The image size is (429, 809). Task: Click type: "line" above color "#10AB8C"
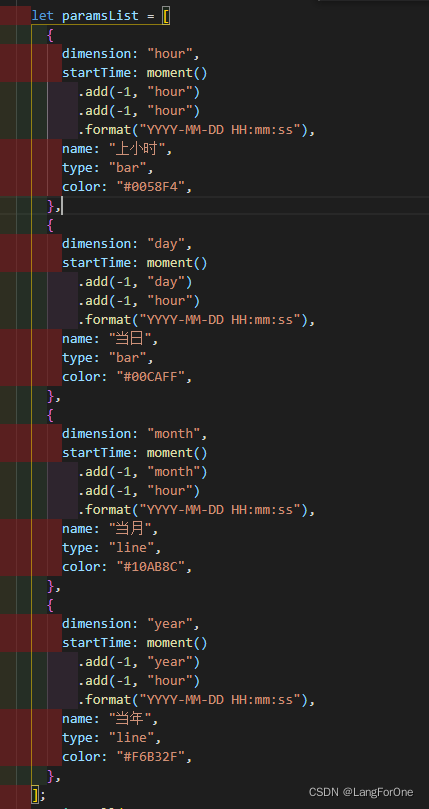coord(112,547)
